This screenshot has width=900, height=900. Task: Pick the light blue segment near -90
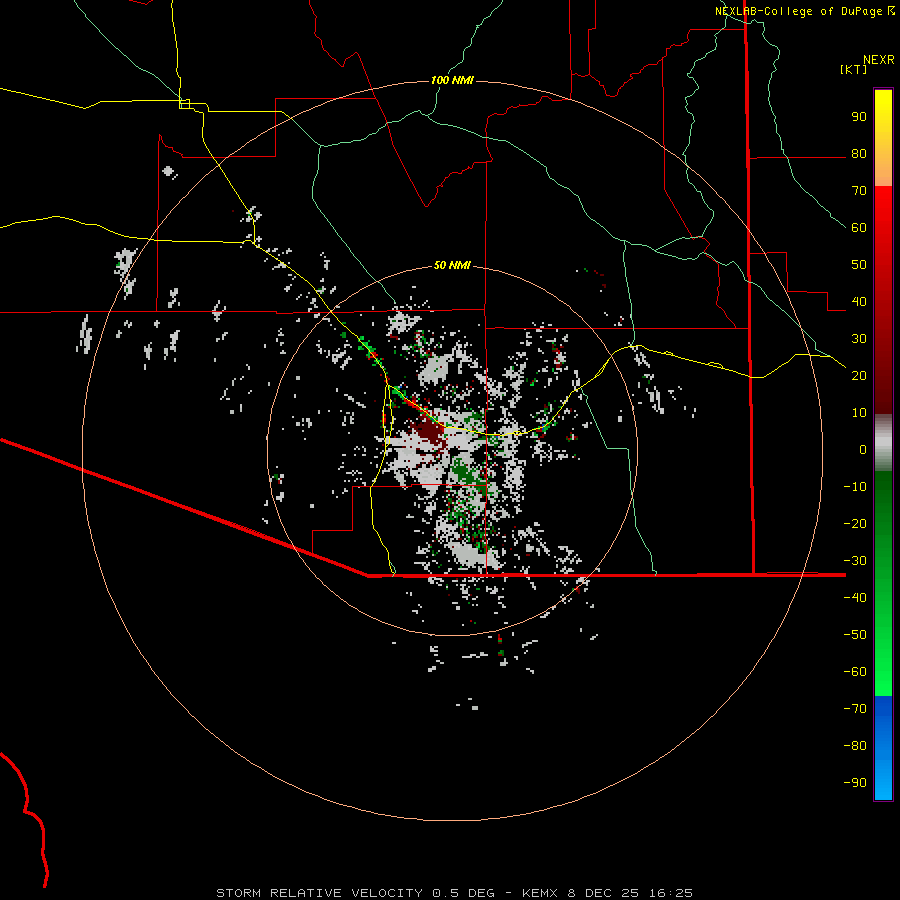click(x=883, y=781)
